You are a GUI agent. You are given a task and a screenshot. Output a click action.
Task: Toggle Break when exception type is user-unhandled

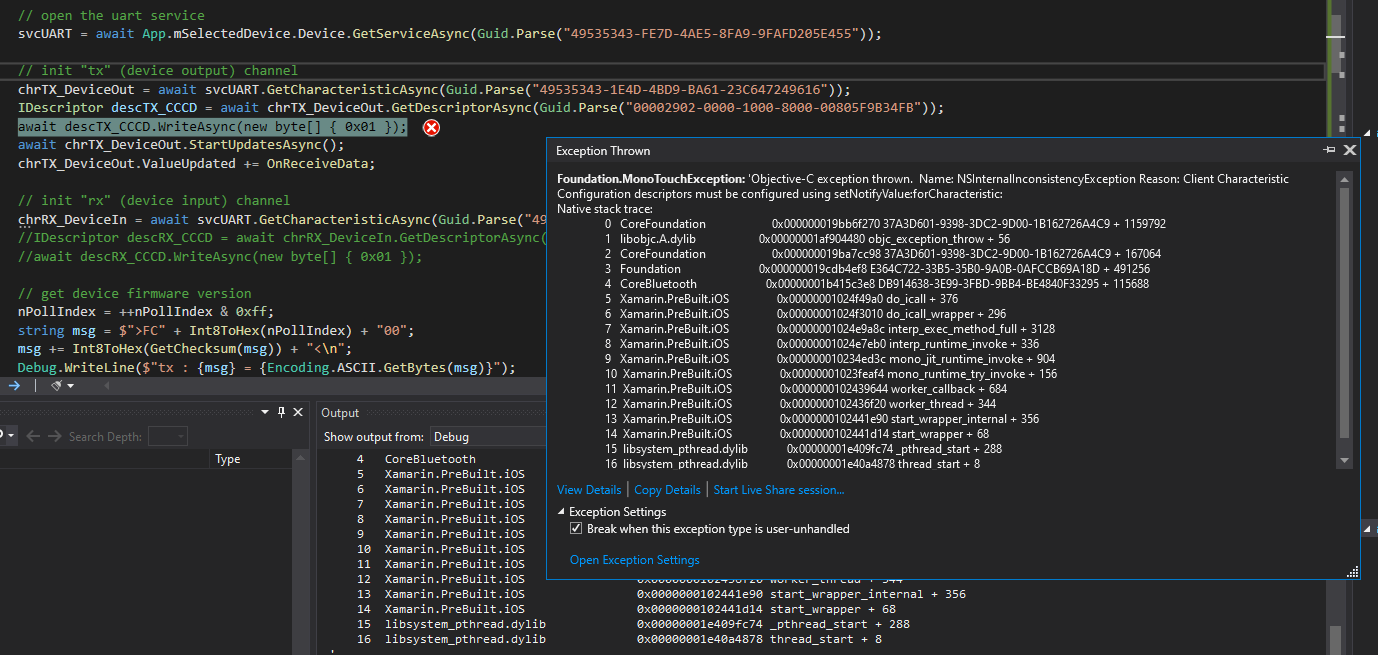click(x=575, y=529)
